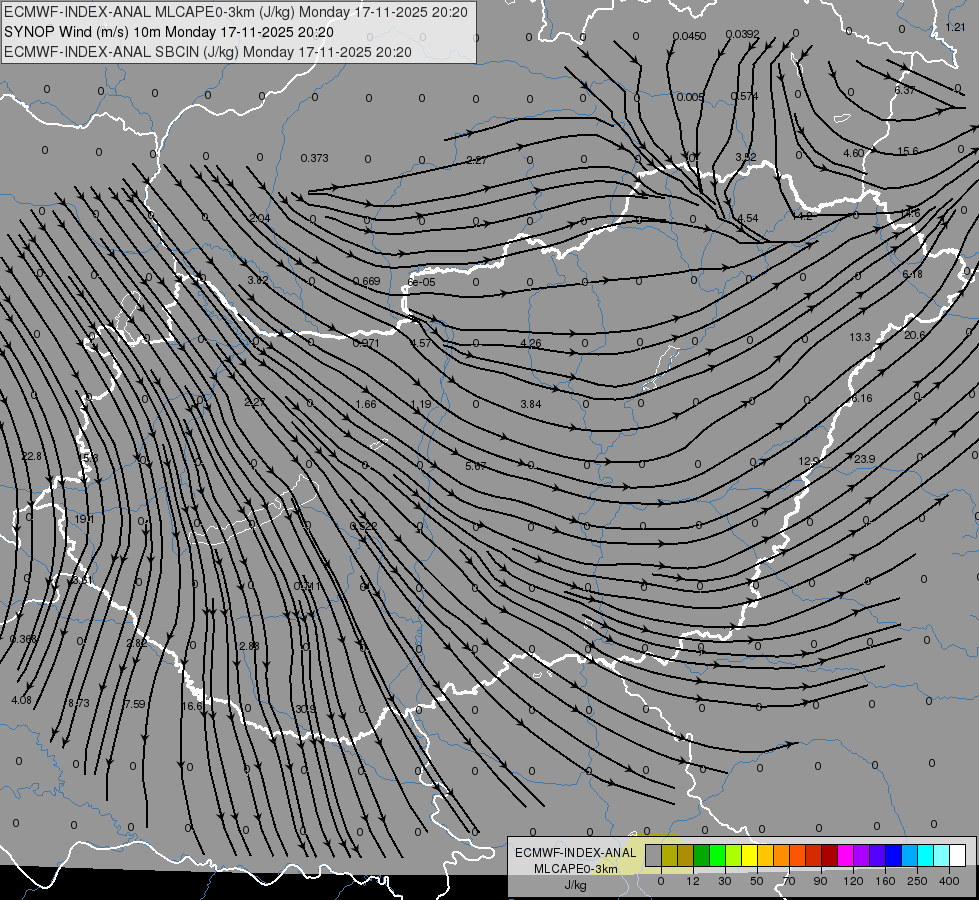
Task: Click the map value 3.52
Action: click(746, 157)
